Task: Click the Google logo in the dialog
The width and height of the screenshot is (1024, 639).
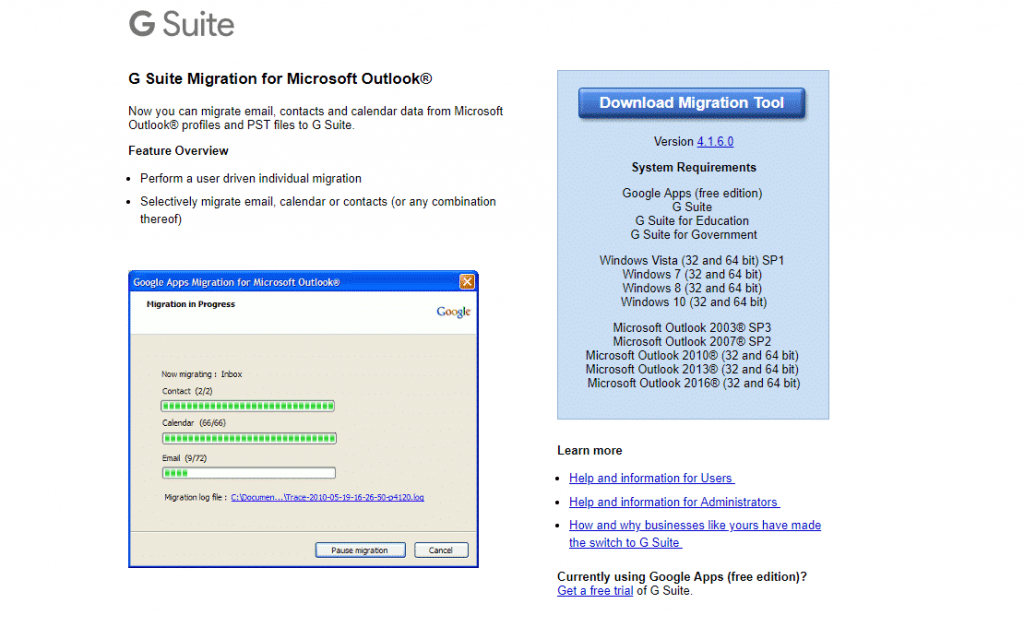Action: [453, 312]
